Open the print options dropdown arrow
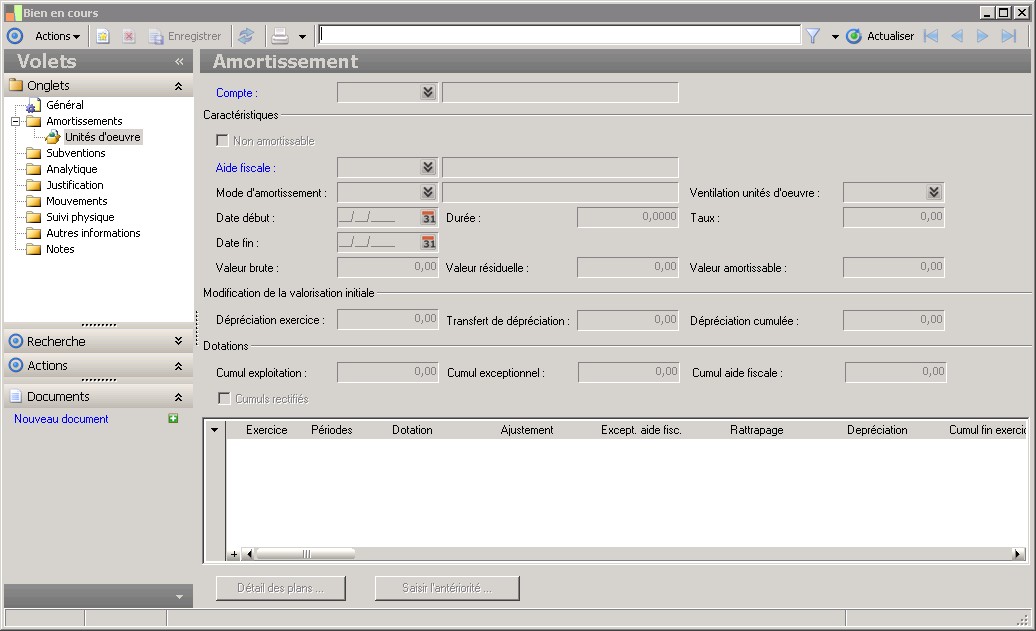 pyautogui.click(x=302, y=37)
